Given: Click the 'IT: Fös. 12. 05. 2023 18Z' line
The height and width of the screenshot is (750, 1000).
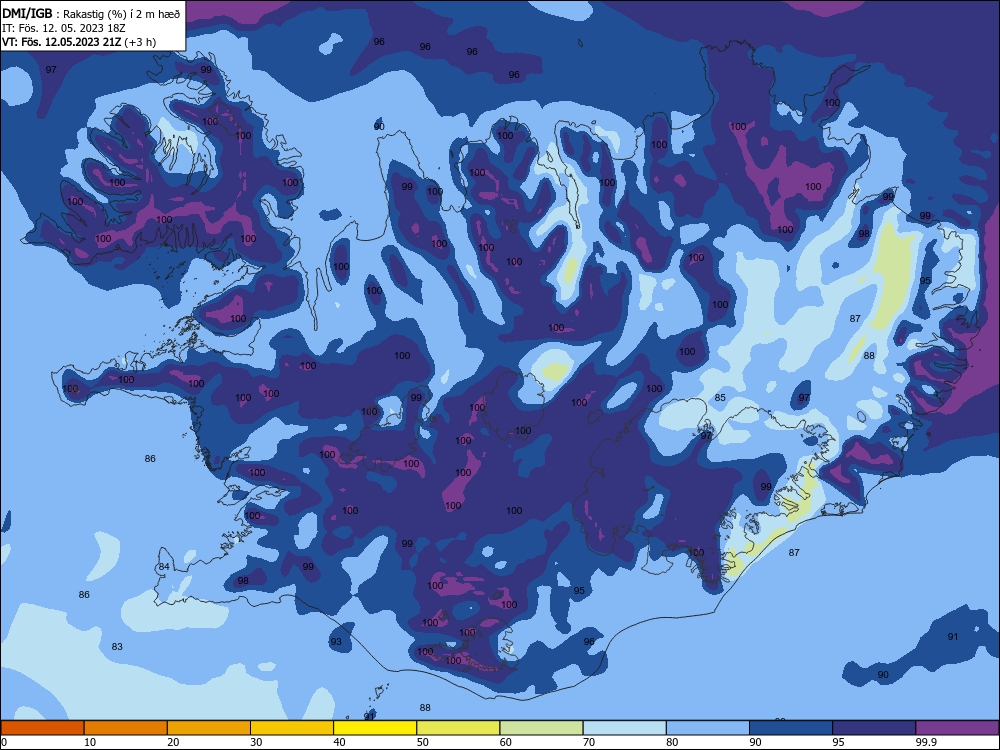Looking at the screenshot, I should (x=63, y=28).
